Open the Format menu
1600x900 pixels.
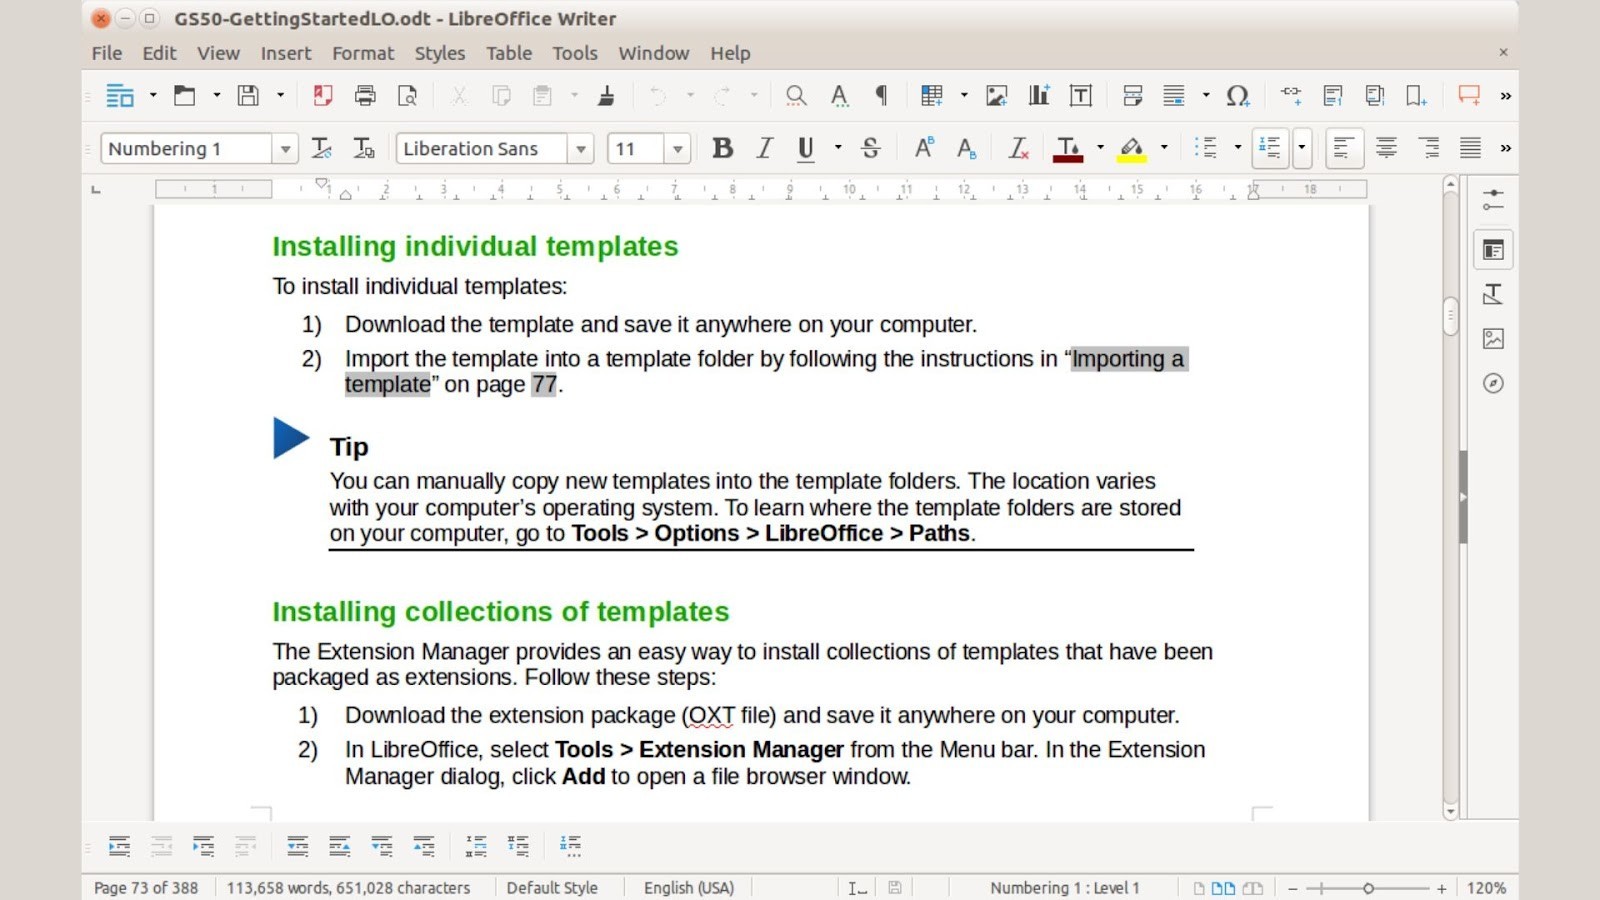tap(363, 53)
